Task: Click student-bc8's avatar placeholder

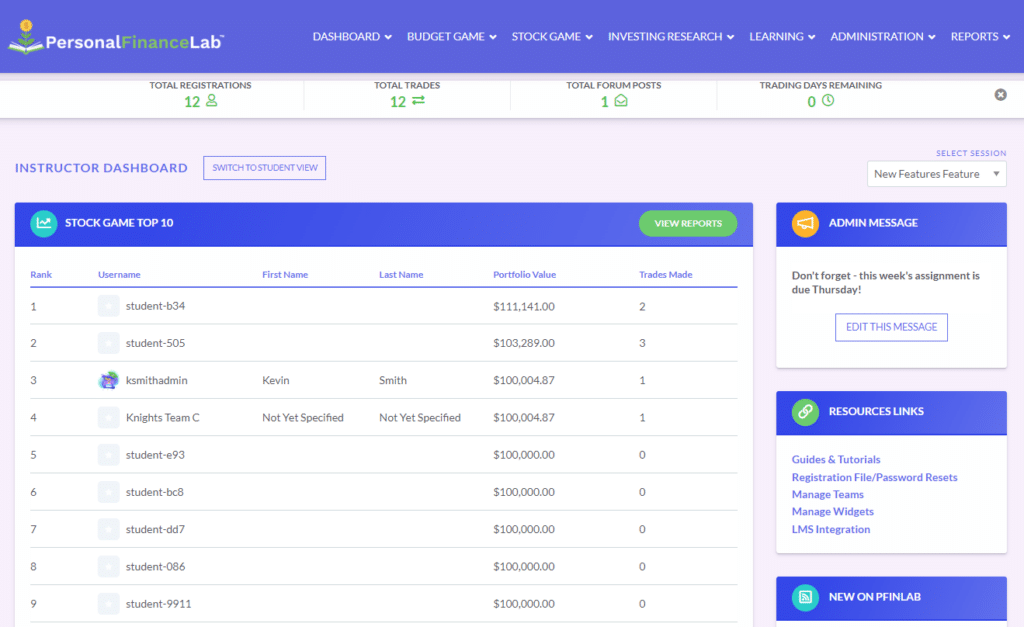Action: 108,492
